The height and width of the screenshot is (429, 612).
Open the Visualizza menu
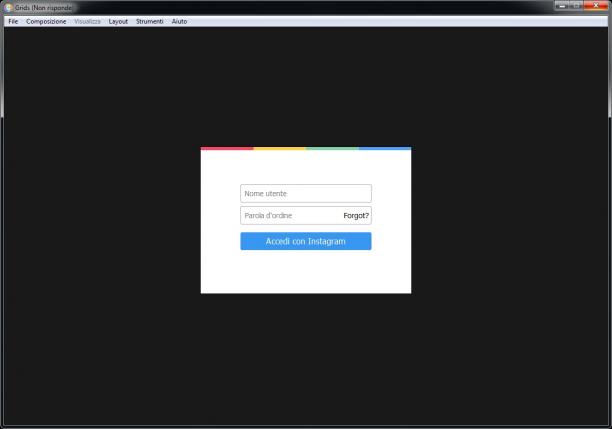87,21
